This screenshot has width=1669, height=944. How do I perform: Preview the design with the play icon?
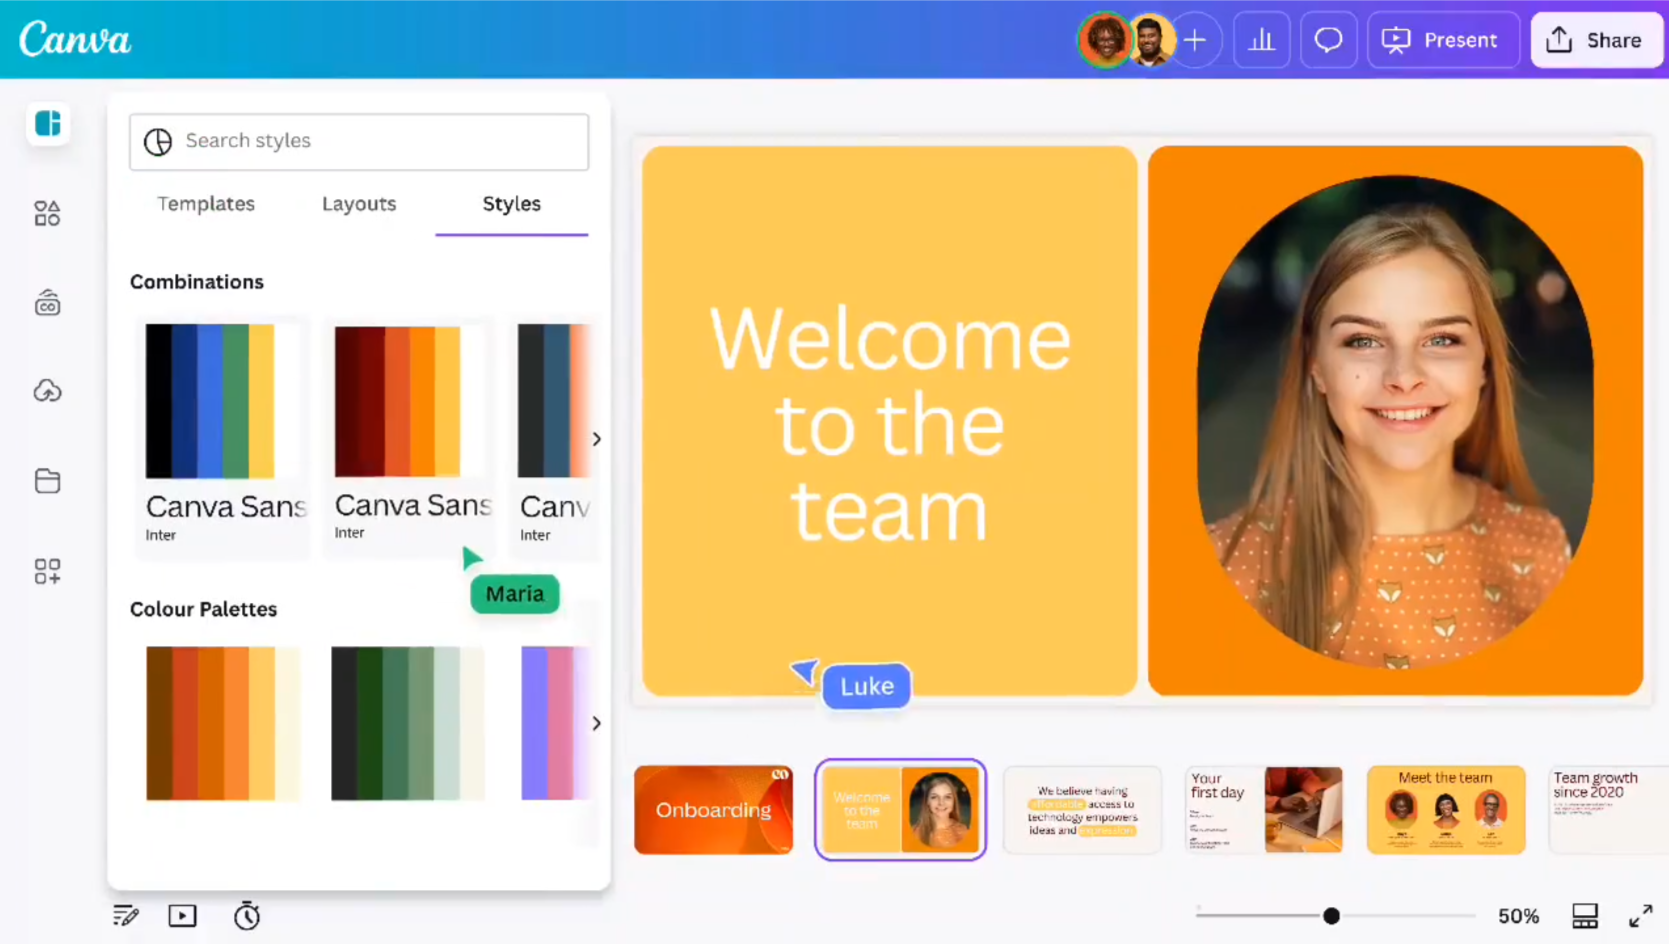(182, 915)
